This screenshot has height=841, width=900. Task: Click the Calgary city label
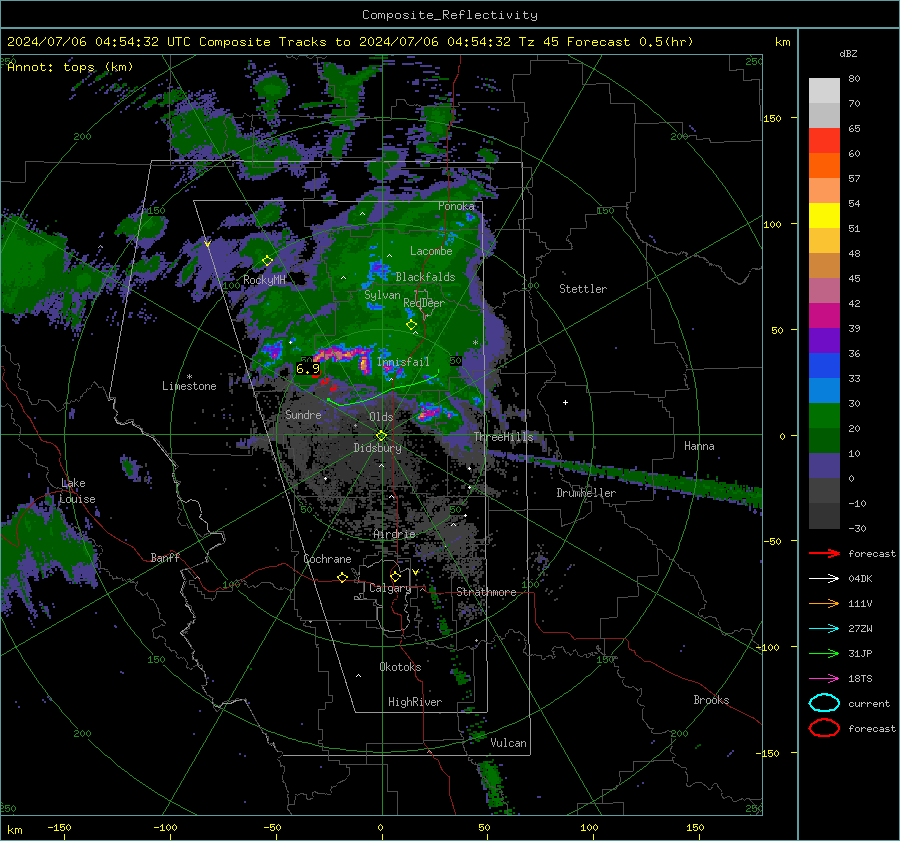(x=390, y=588)
